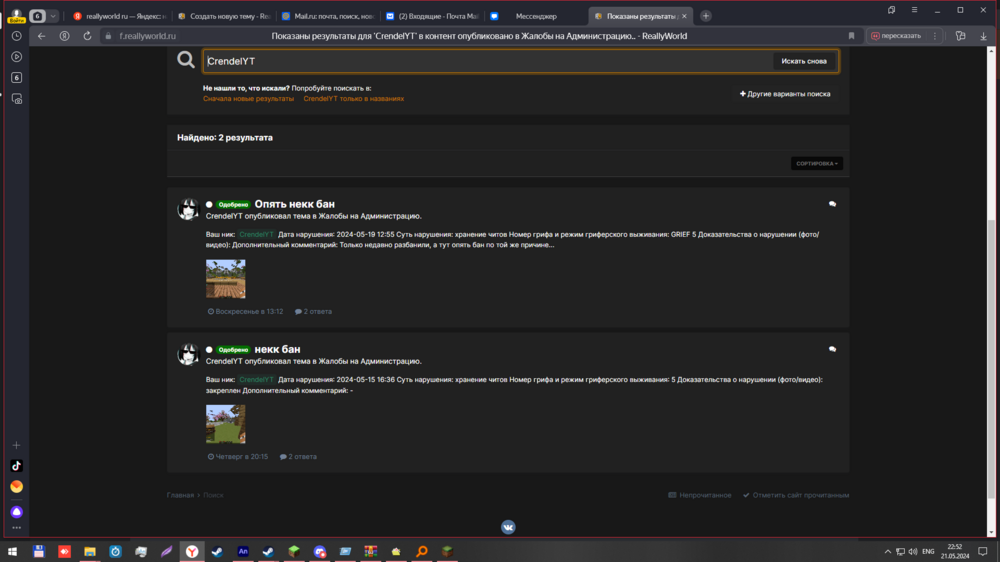Open the 'Сортировка' dropdown
The image size is (1000, 562).
pyautogui.click(x=816, y=163)
